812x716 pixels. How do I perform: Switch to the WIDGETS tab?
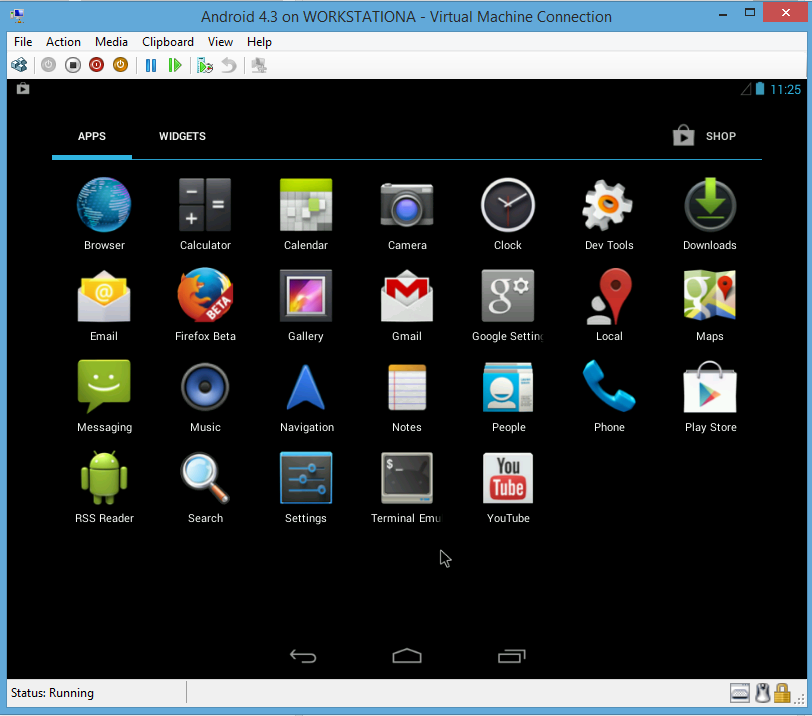(182, 136)
